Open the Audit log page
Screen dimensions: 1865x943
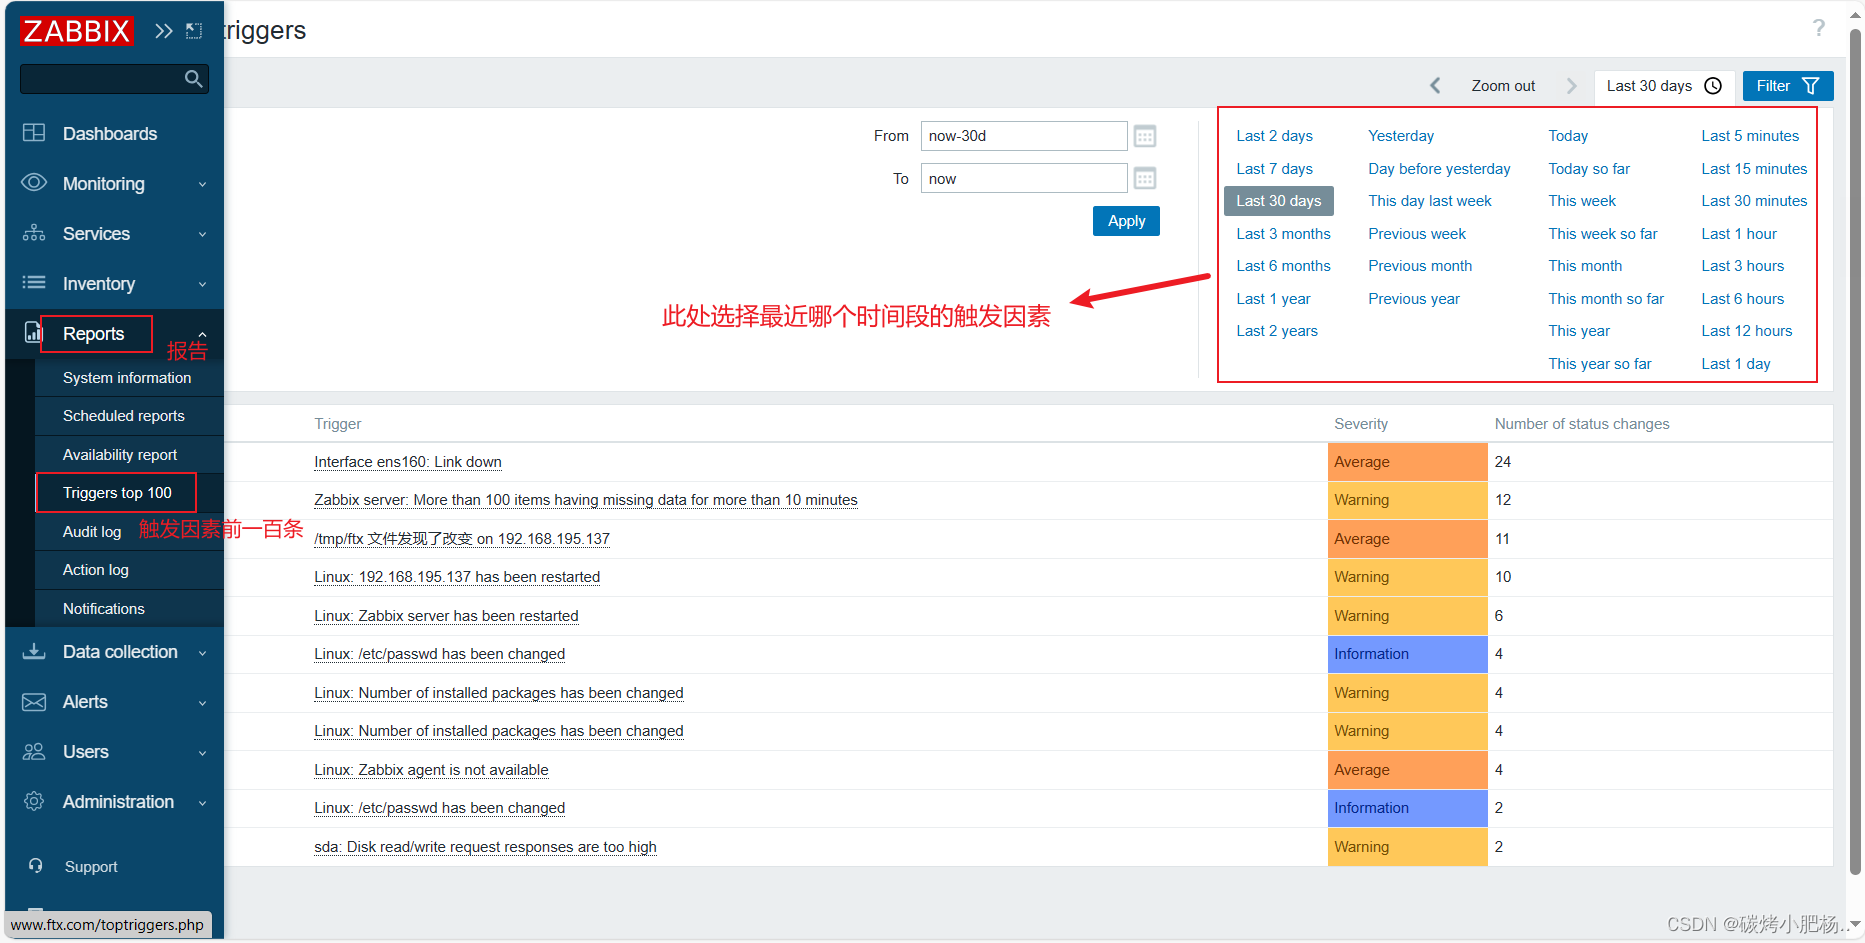pyautogui.click(x=92, y=532)
